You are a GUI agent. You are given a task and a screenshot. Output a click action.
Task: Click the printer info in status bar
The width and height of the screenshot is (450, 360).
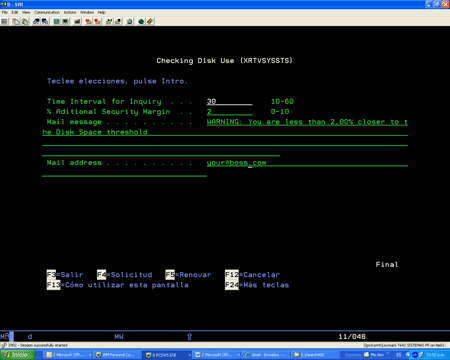tap(404, 345)
